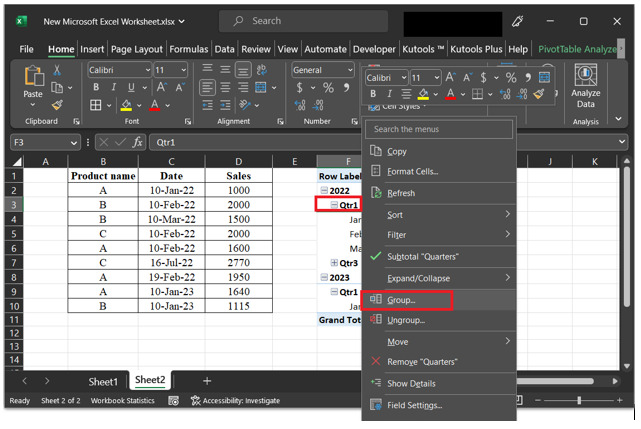Click the Ungroup icon in context menu

376,320
